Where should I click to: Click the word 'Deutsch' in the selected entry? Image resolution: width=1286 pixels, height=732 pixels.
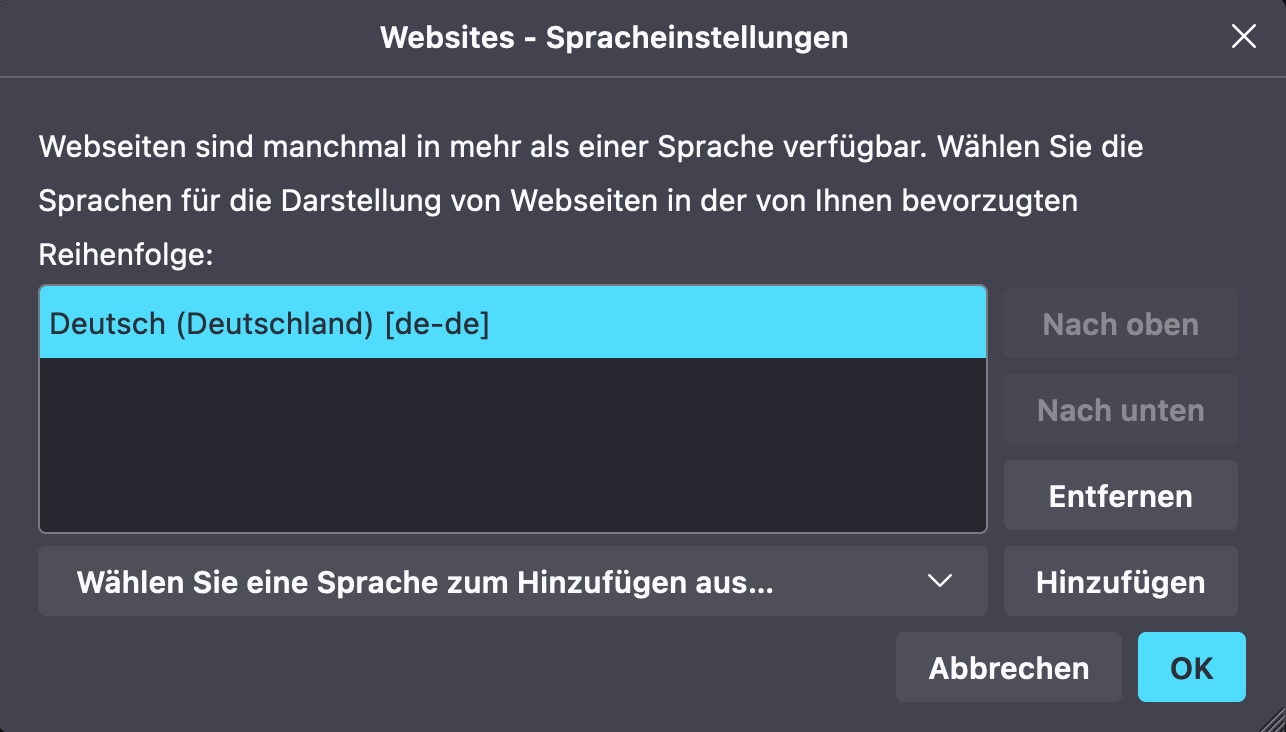tap(107, 324)
